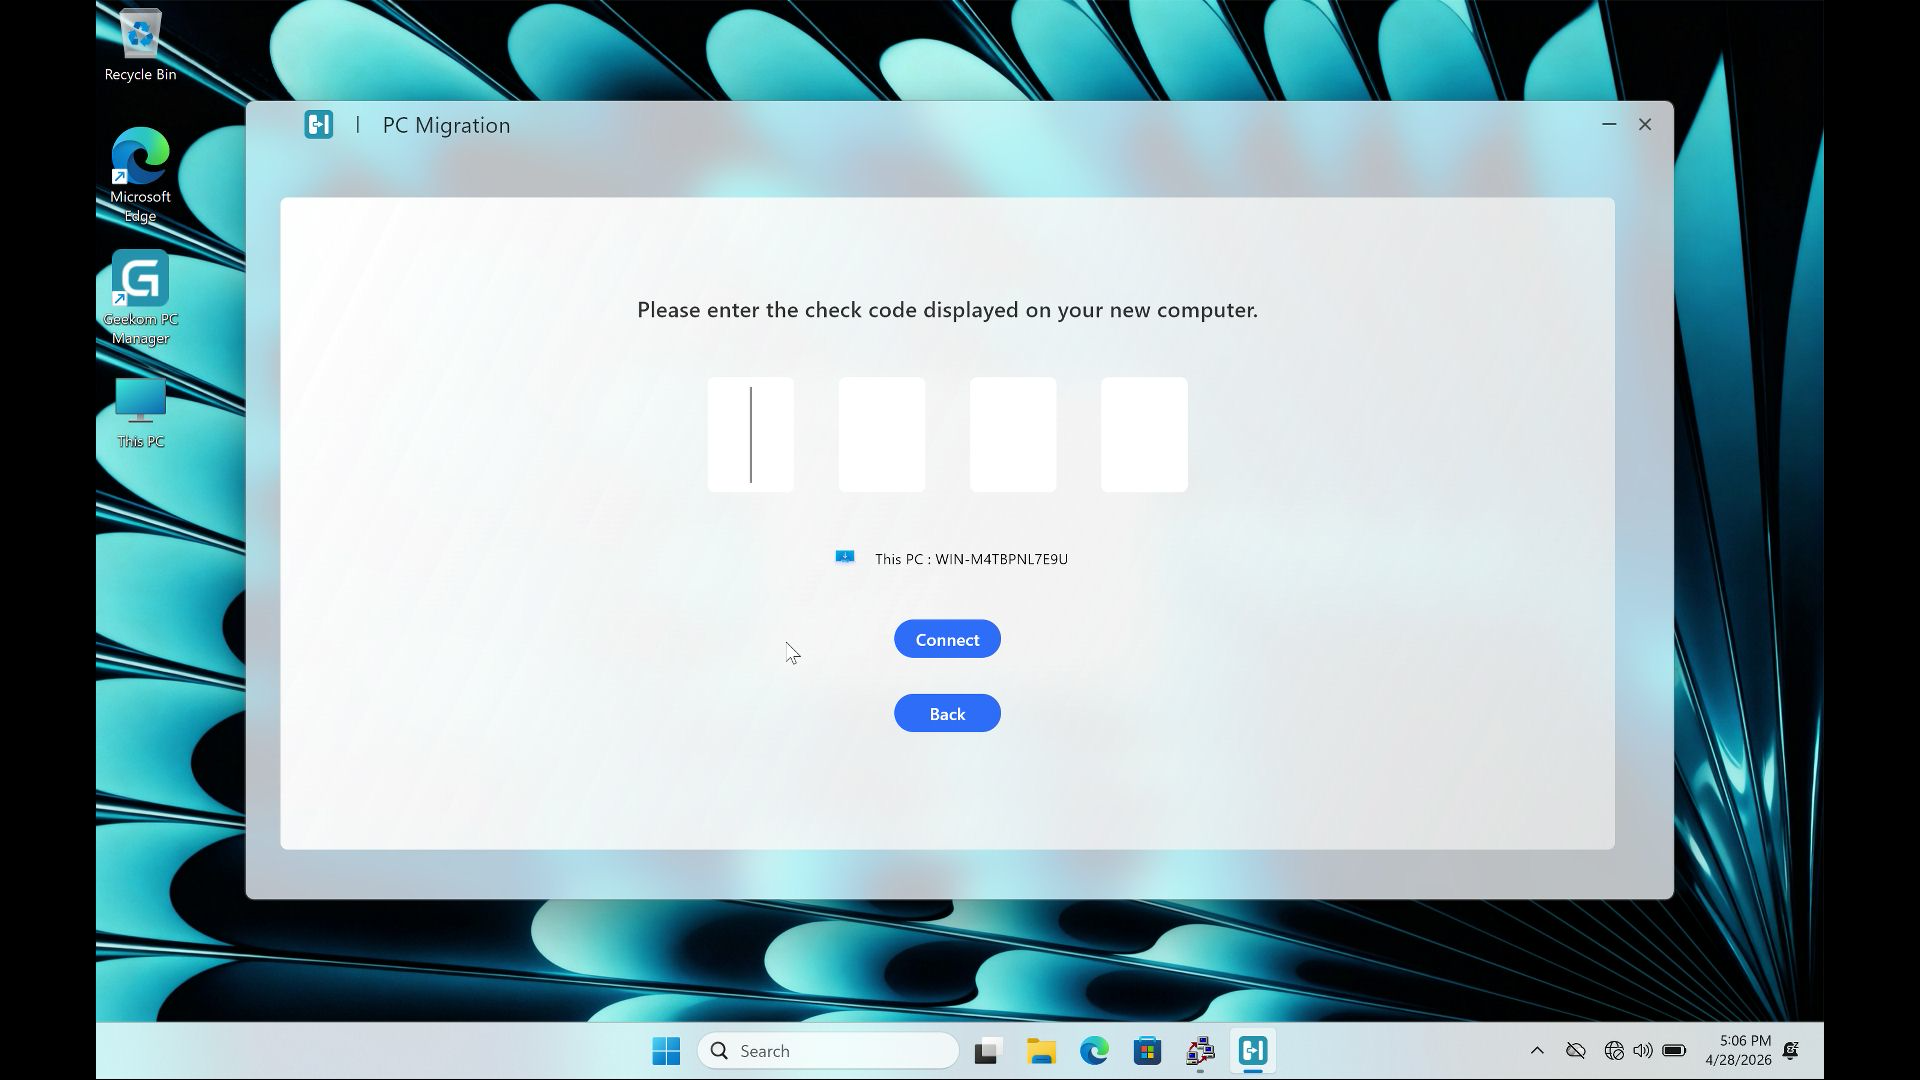
Task: Click the taskbar Search box
Action: (x=828, y=1051)
